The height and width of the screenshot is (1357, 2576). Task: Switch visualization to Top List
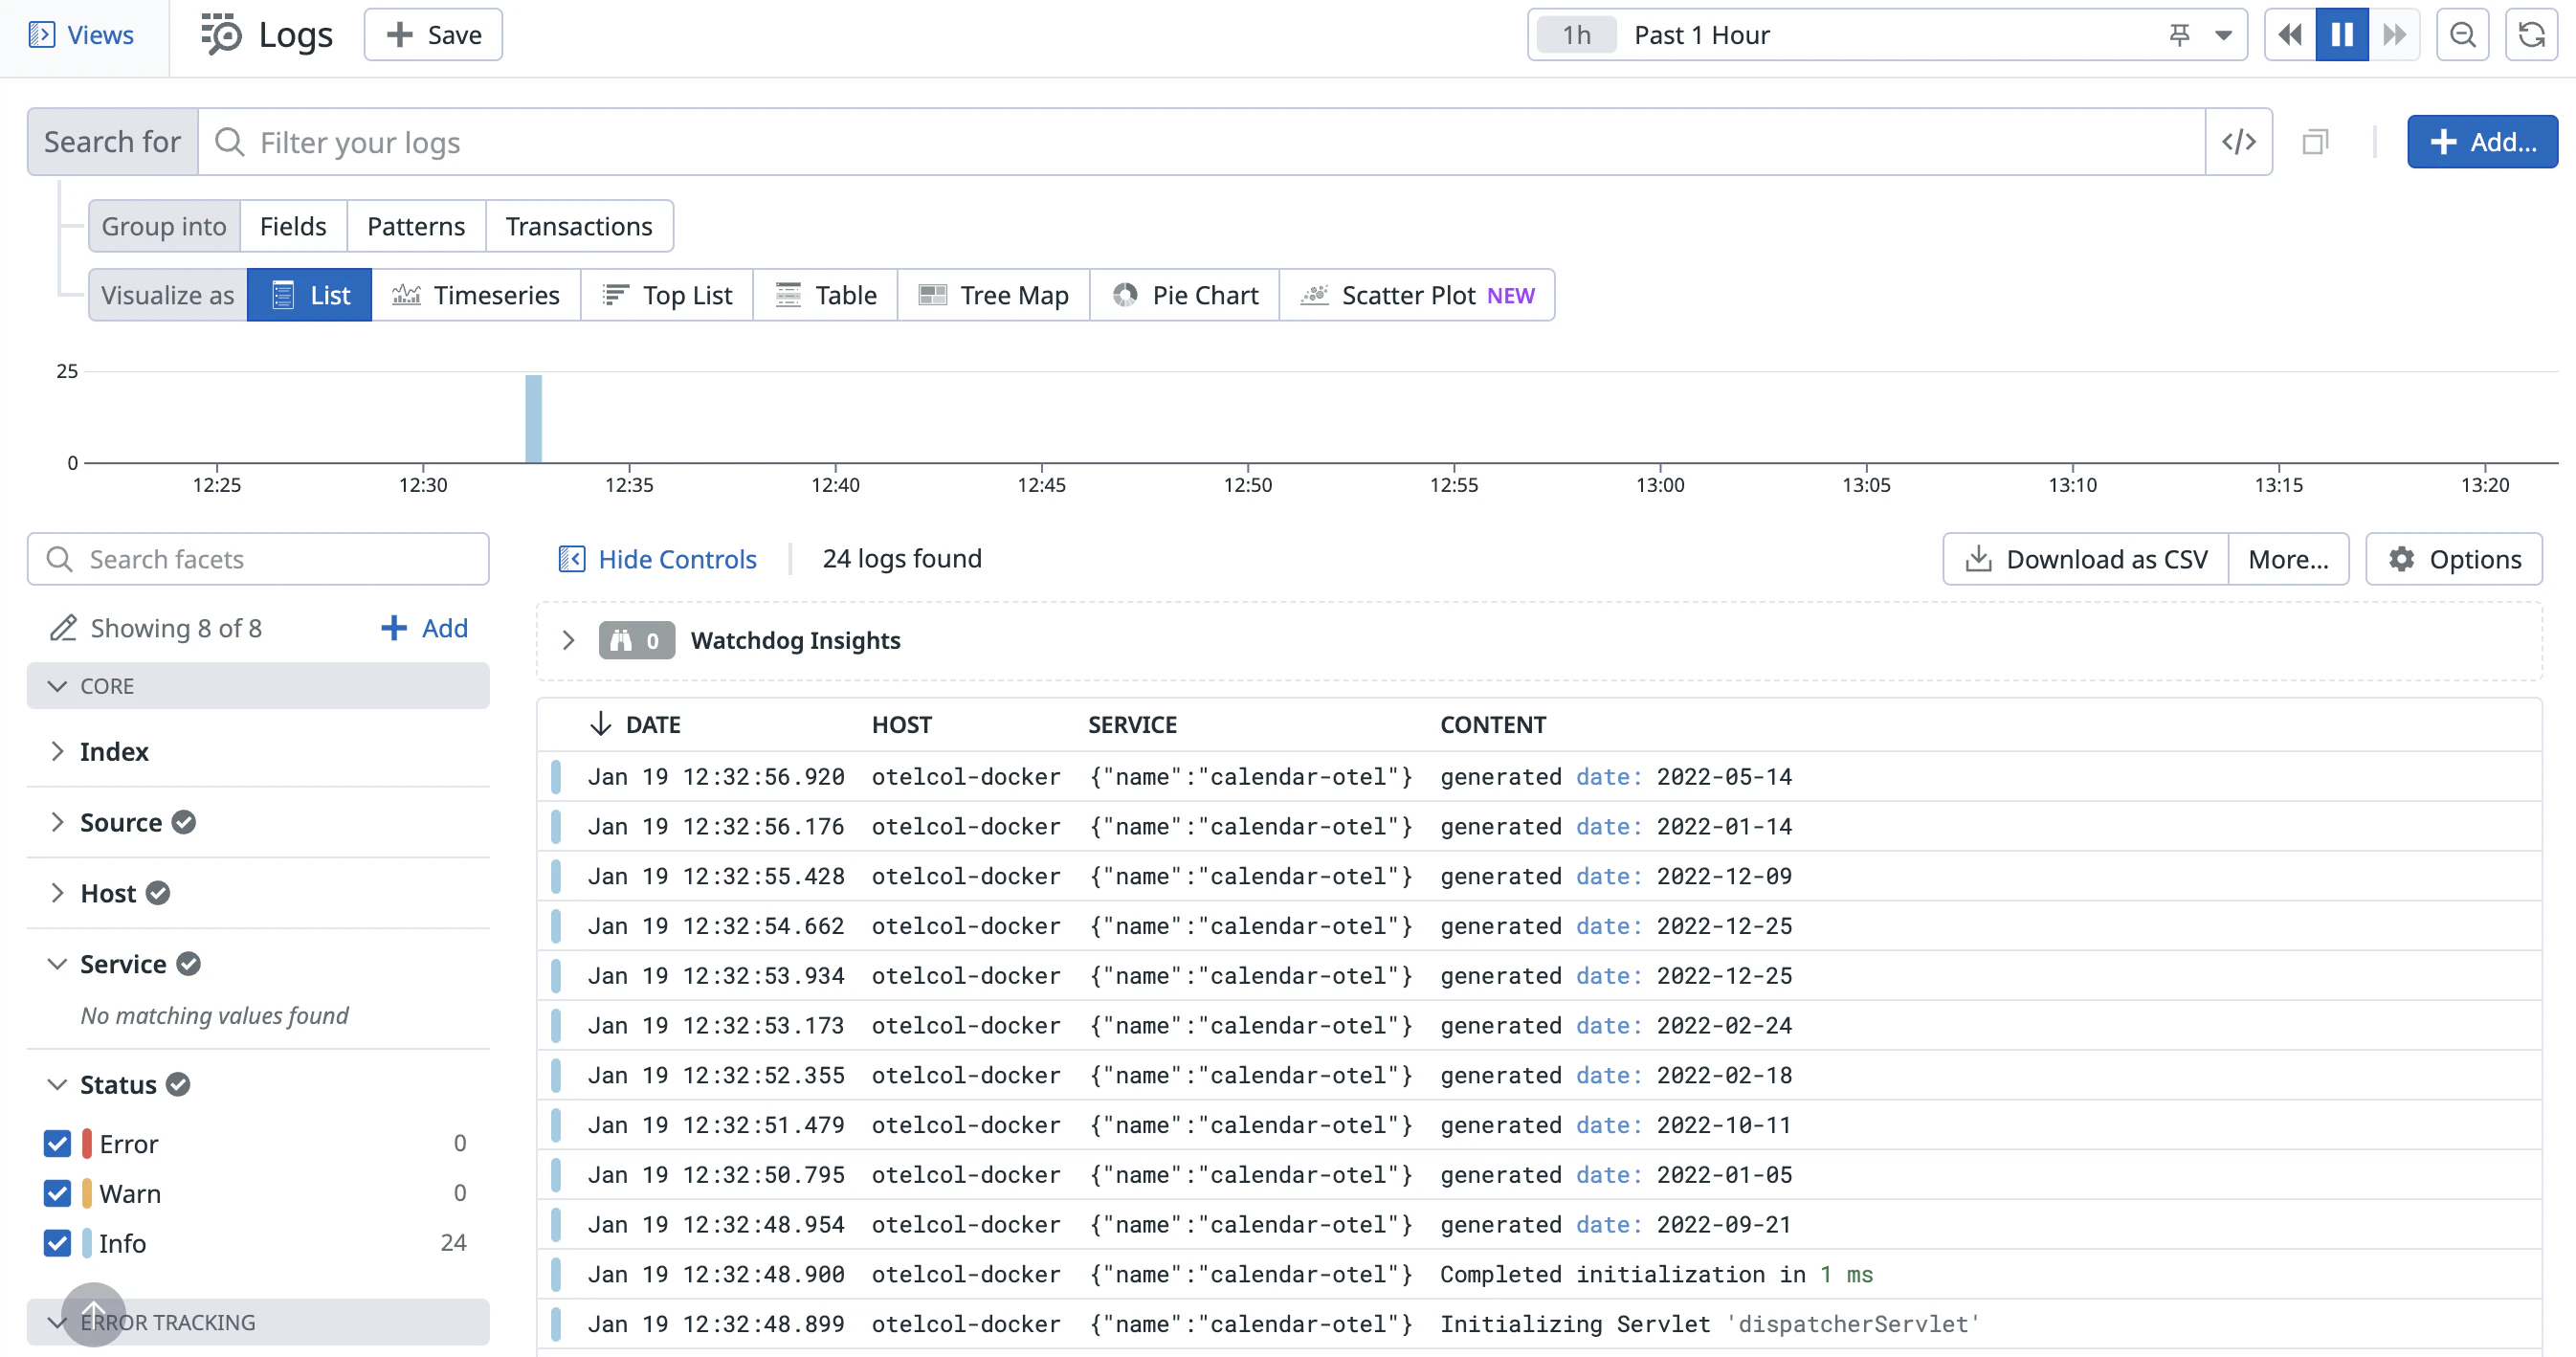[x=667, y=295]
